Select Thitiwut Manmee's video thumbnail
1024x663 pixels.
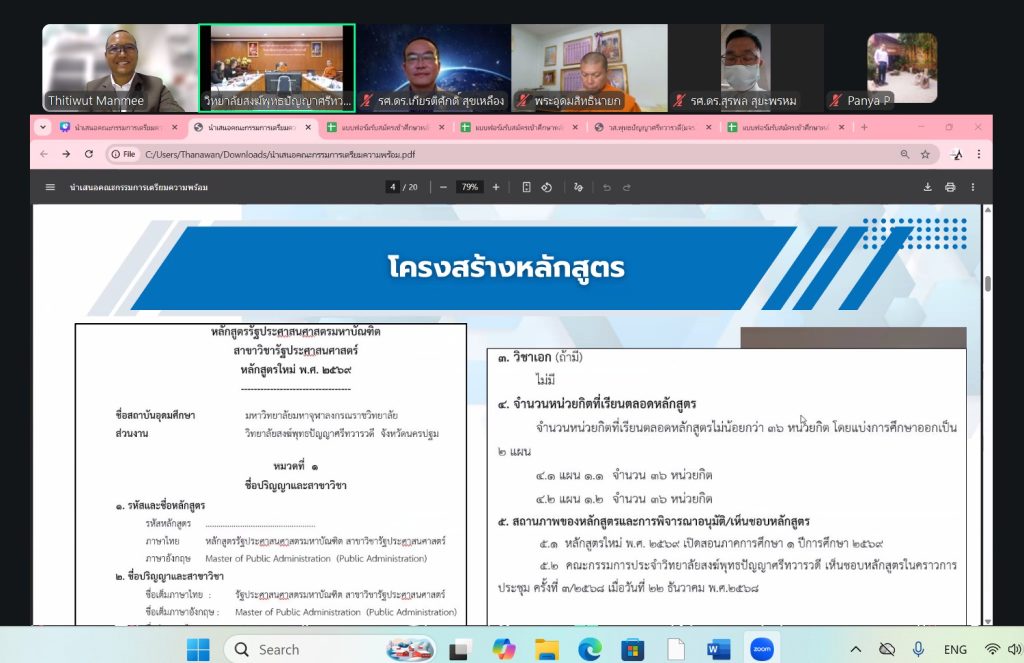coord(119,67)
